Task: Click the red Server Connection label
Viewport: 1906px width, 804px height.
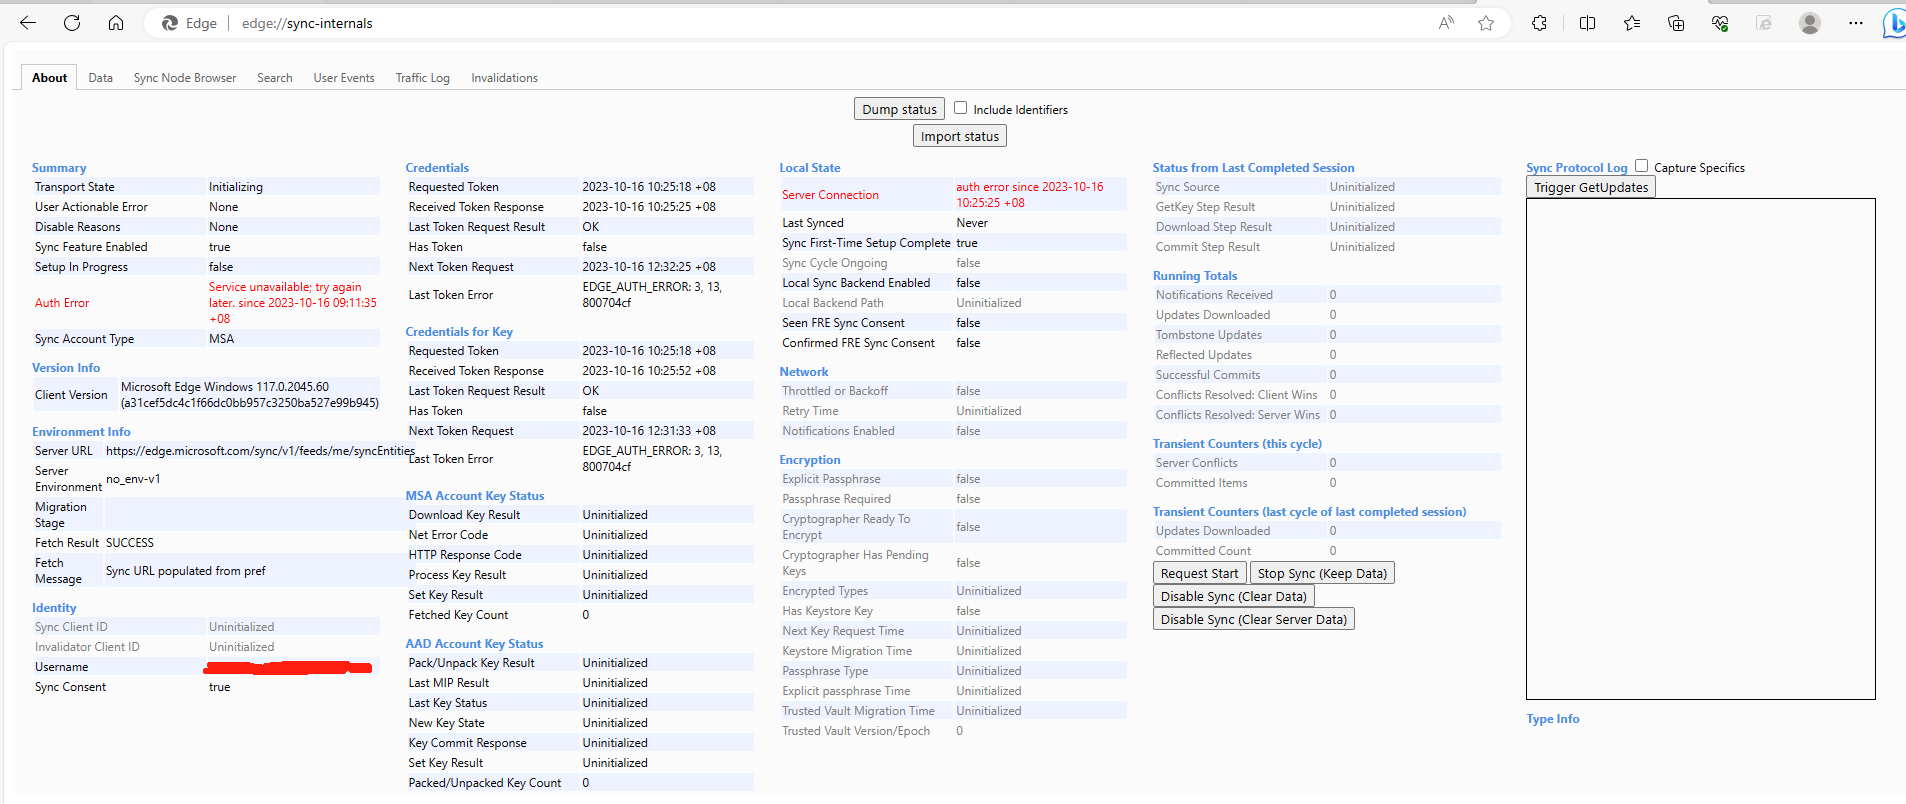Action: [830, 194]
